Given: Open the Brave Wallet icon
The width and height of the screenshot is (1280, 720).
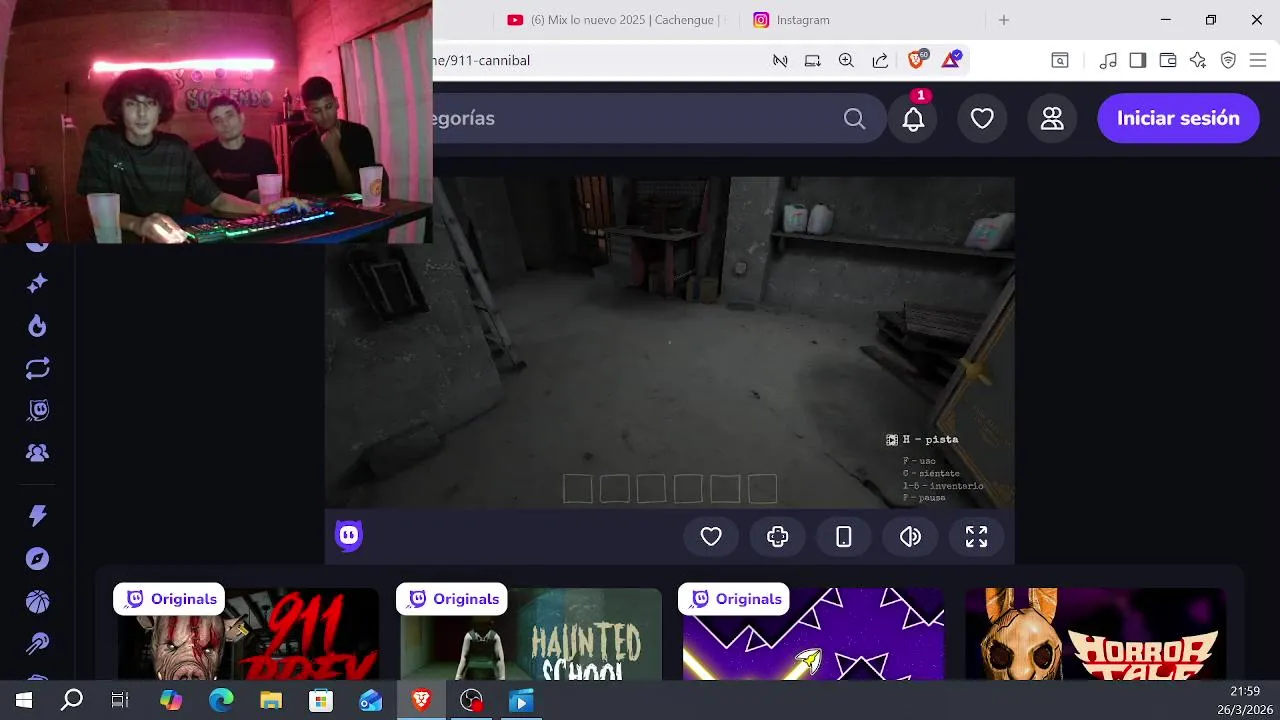Looking at the screenshot, I should click(x=1168, y=60).
